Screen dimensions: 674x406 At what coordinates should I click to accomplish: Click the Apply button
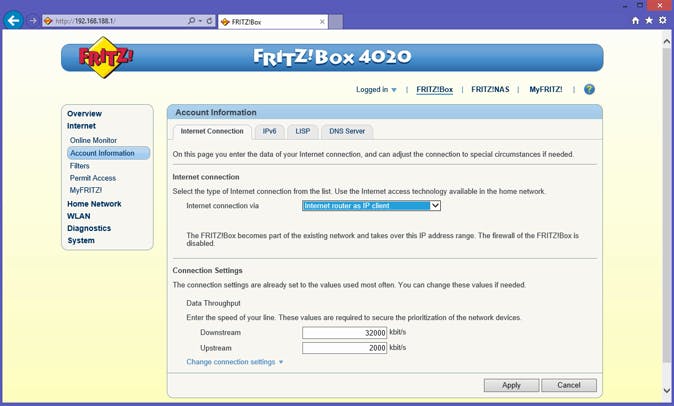click(x=511, y=385)
